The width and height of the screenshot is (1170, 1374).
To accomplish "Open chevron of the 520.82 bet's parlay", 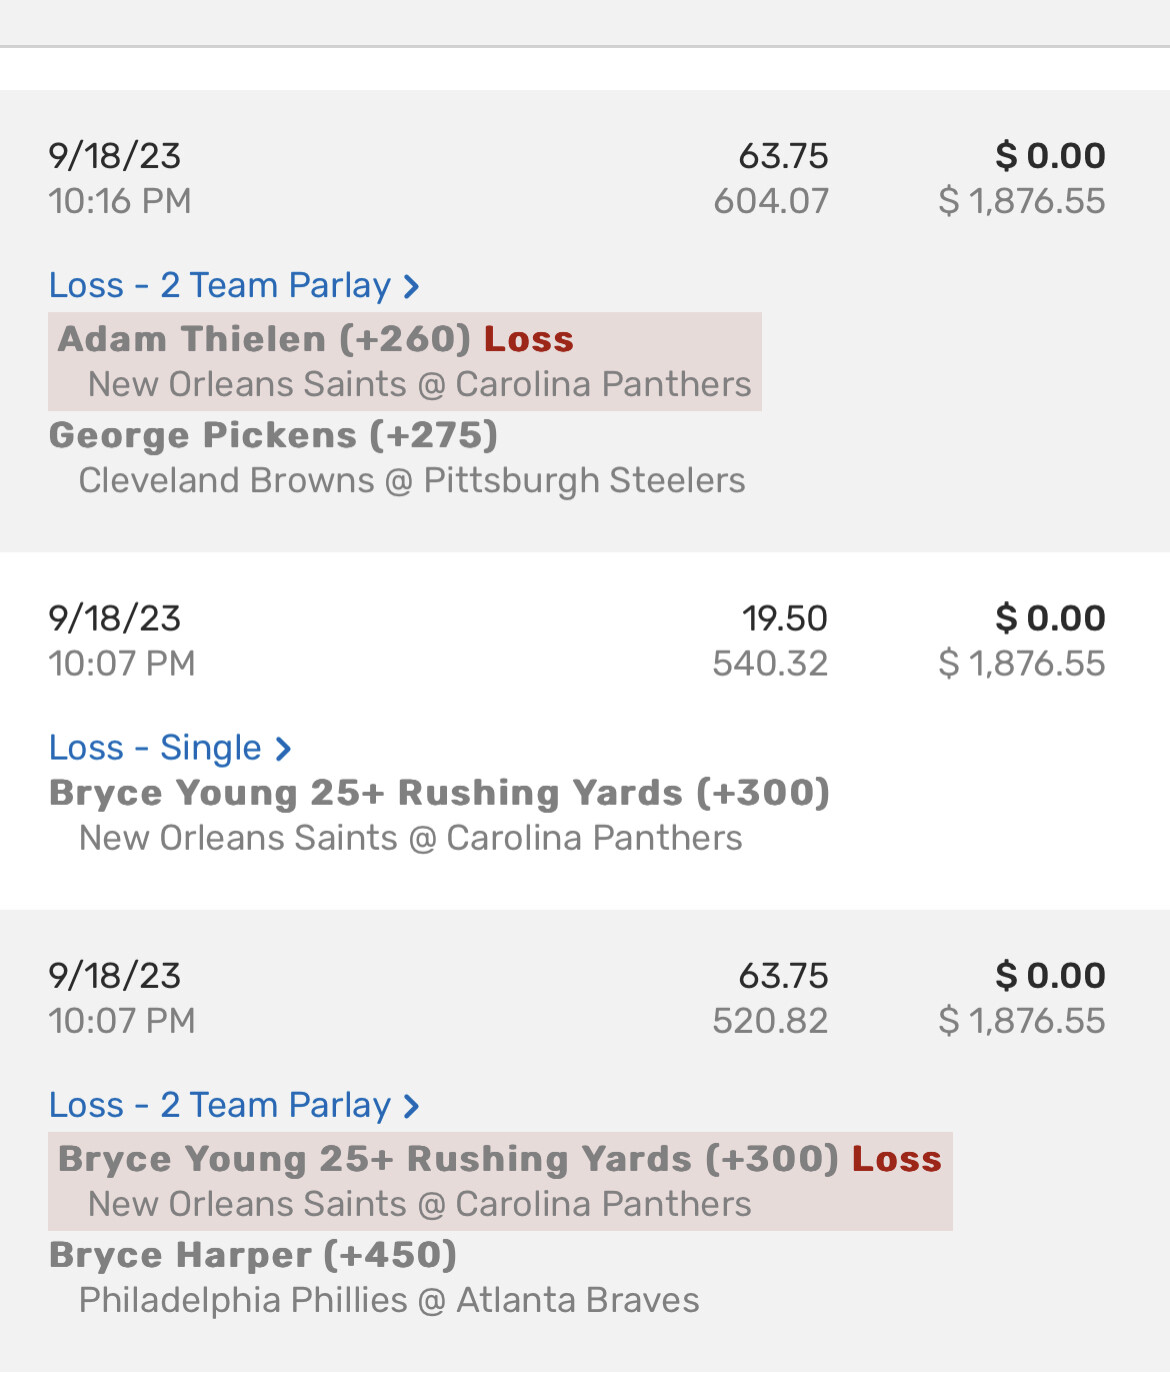I will coord(411,1107).
